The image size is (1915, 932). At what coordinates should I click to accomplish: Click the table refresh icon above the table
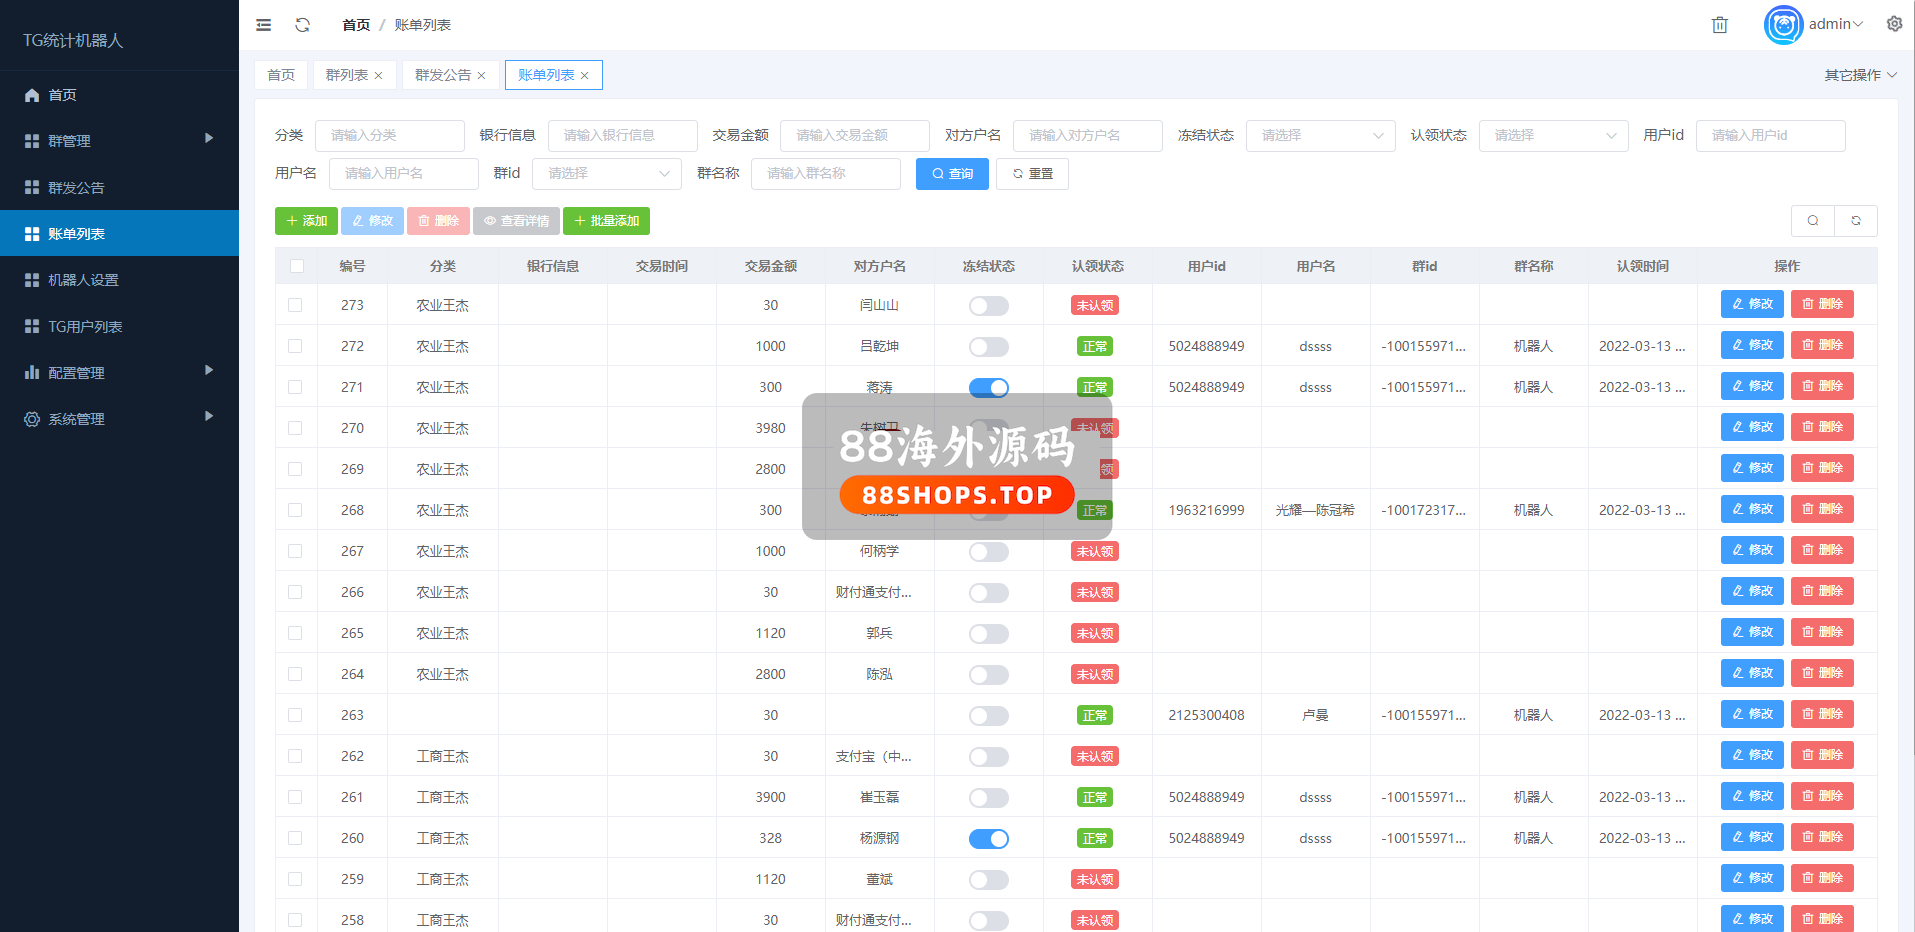point(1855,221)
